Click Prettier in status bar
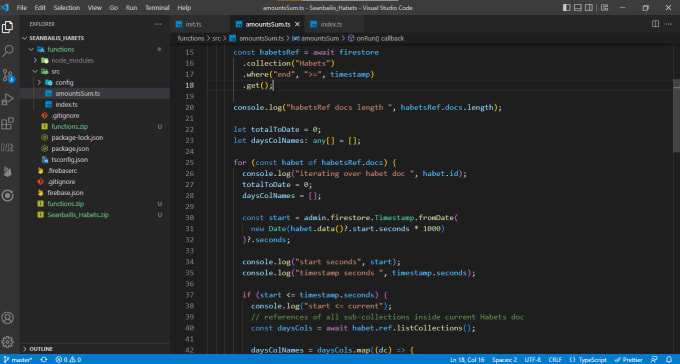Viewport: 680px width, 364px height. (628, 360)
